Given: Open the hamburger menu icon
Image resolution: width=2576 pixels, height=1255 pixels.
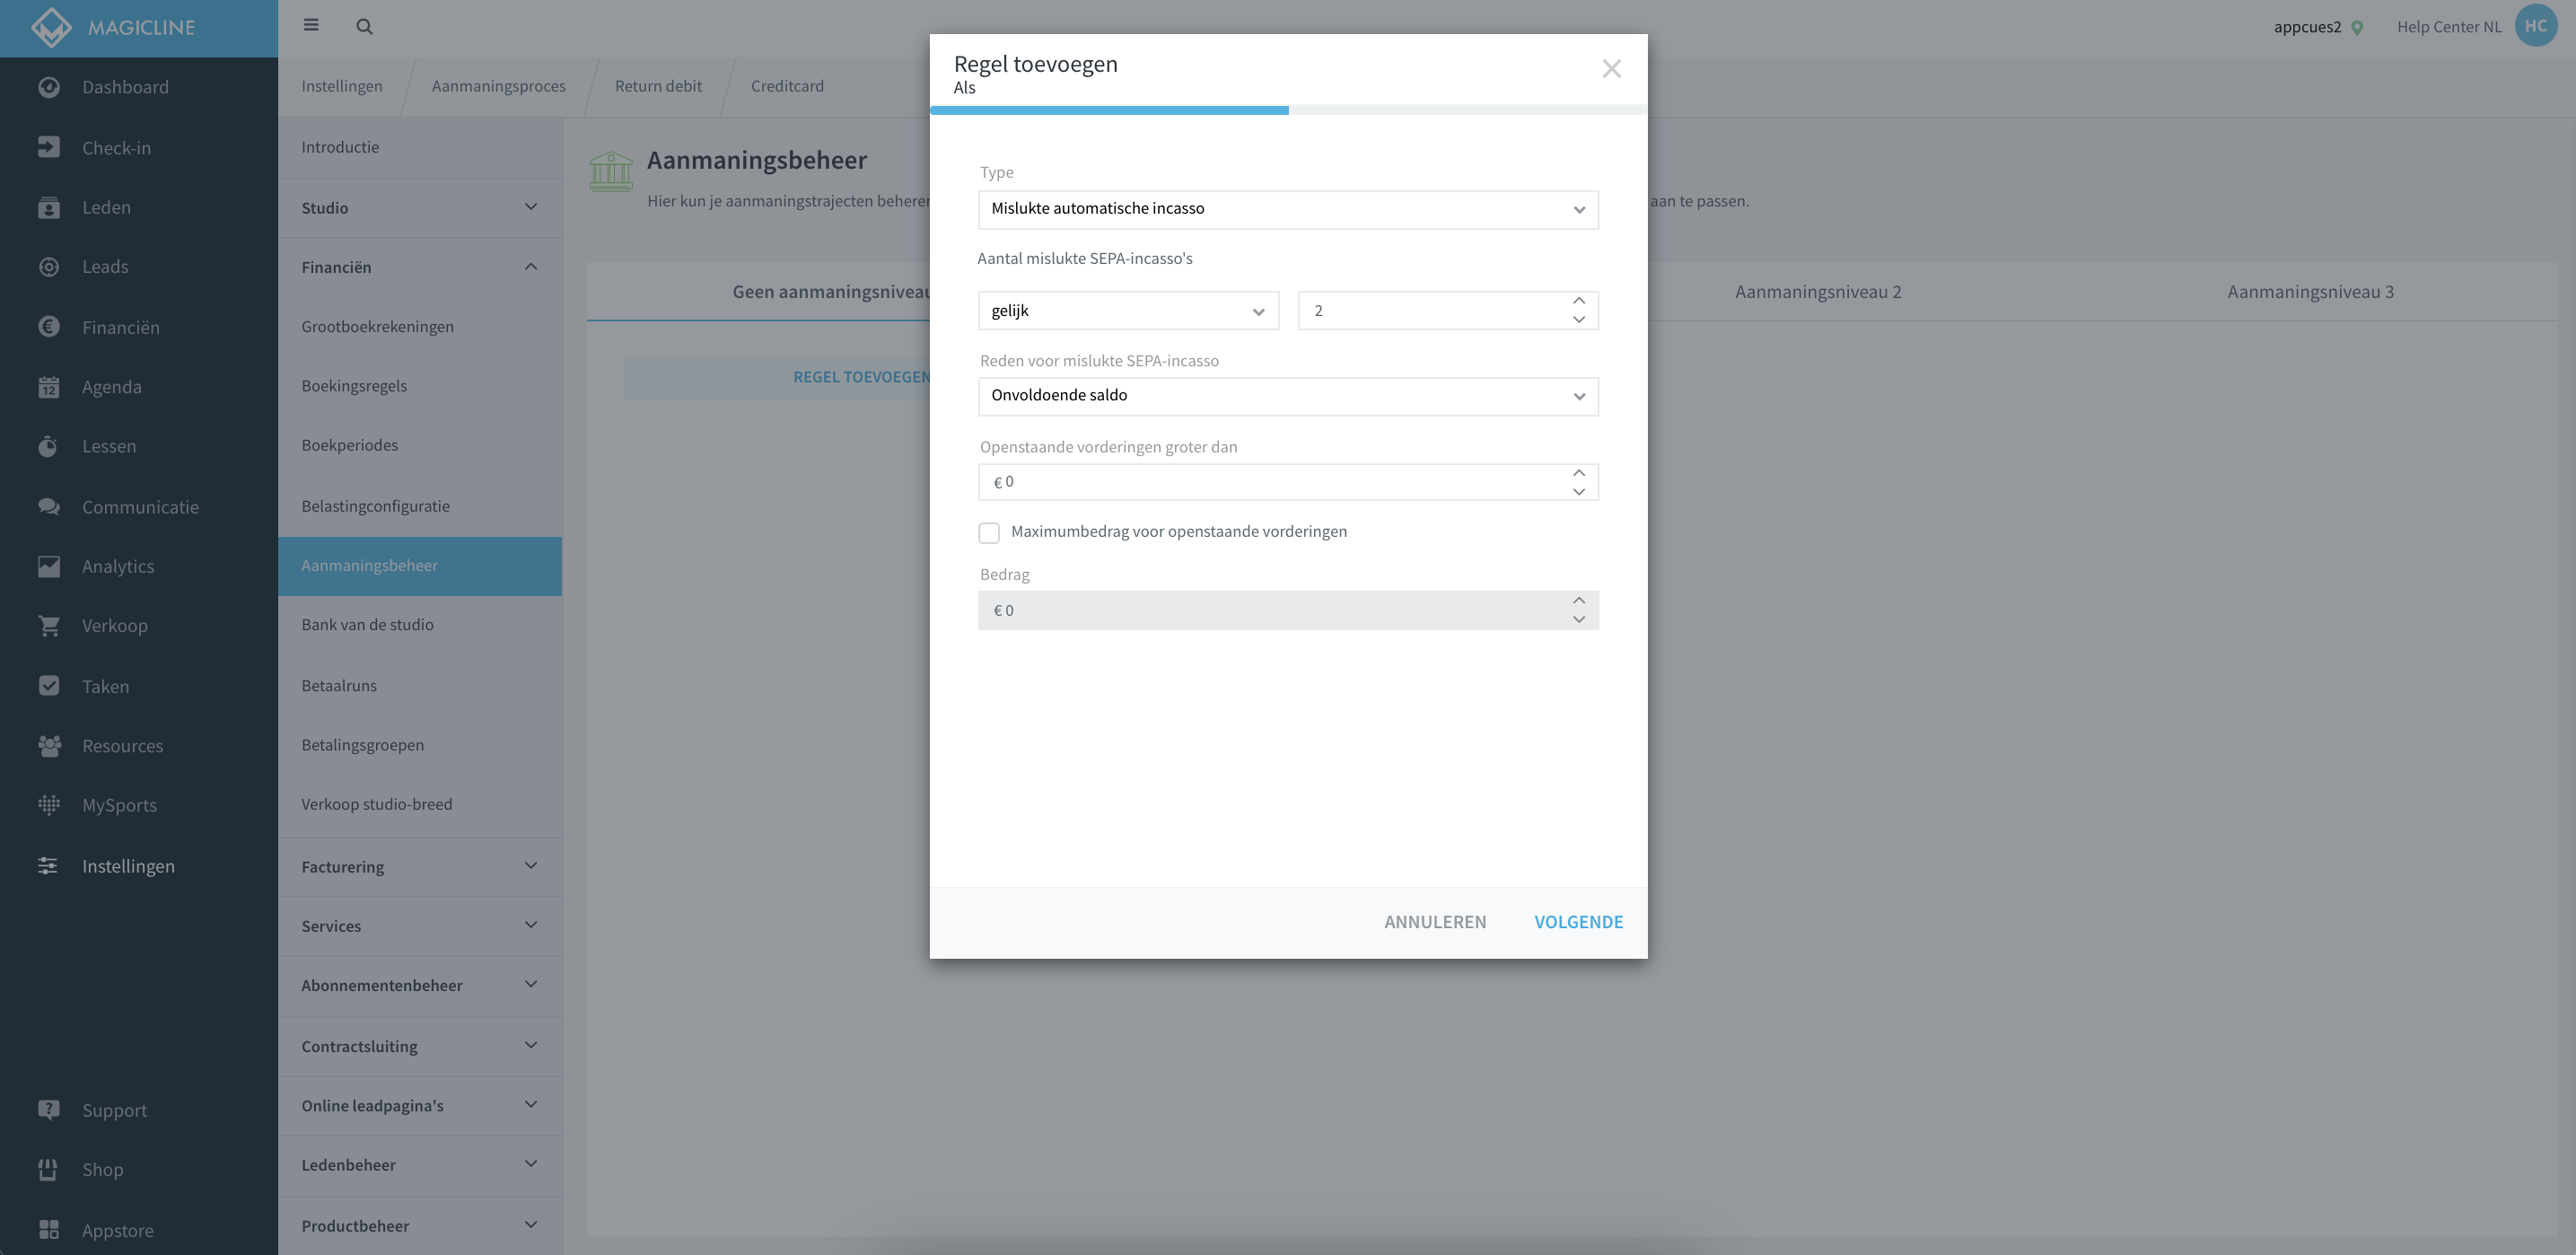Looking at the screenshot, I should pyautogui.click(x=311, y=25).
